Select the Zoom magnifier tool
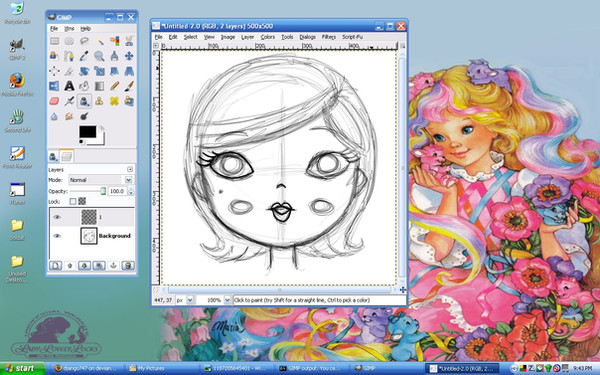The height and width of the screenshot is (375, 600). coord(99,56)
